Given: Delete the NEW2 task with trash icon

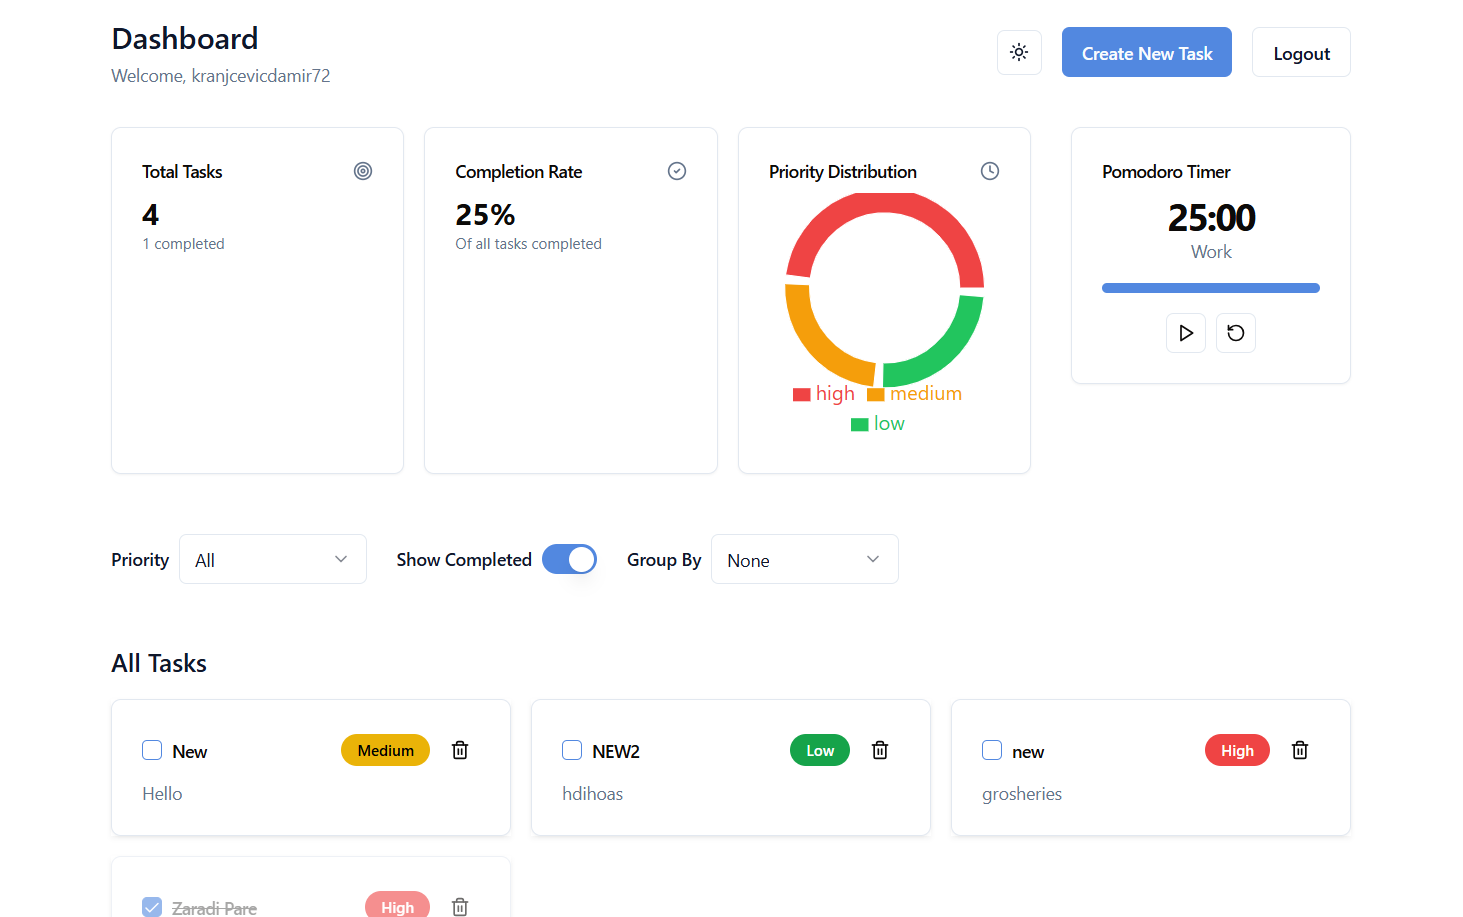Looking at the screenshot, I should click(880, 750).
